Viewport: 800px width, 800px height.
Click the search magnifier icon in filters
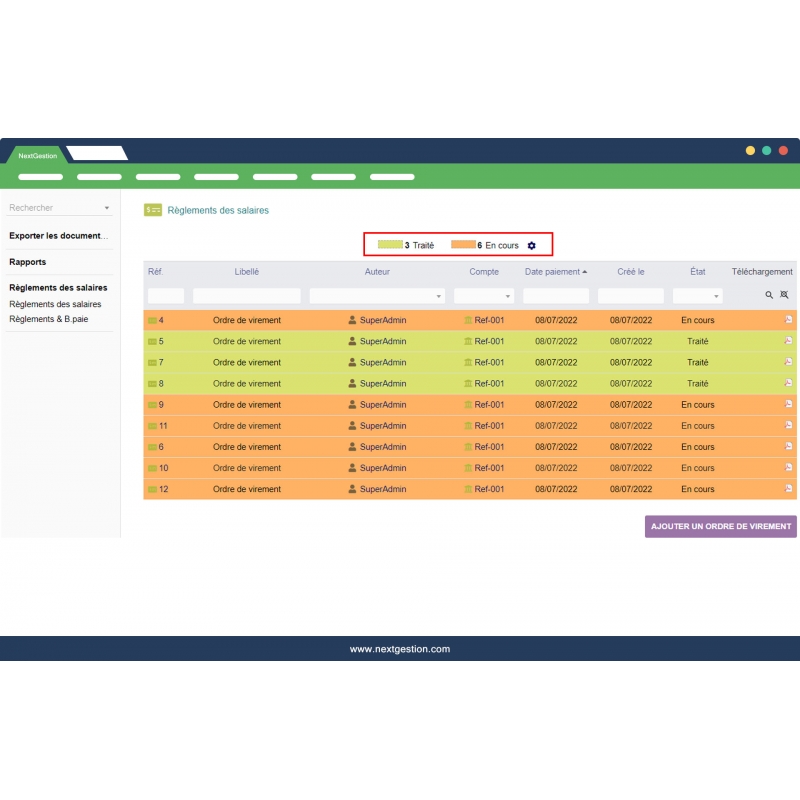(x=769, y=295)
